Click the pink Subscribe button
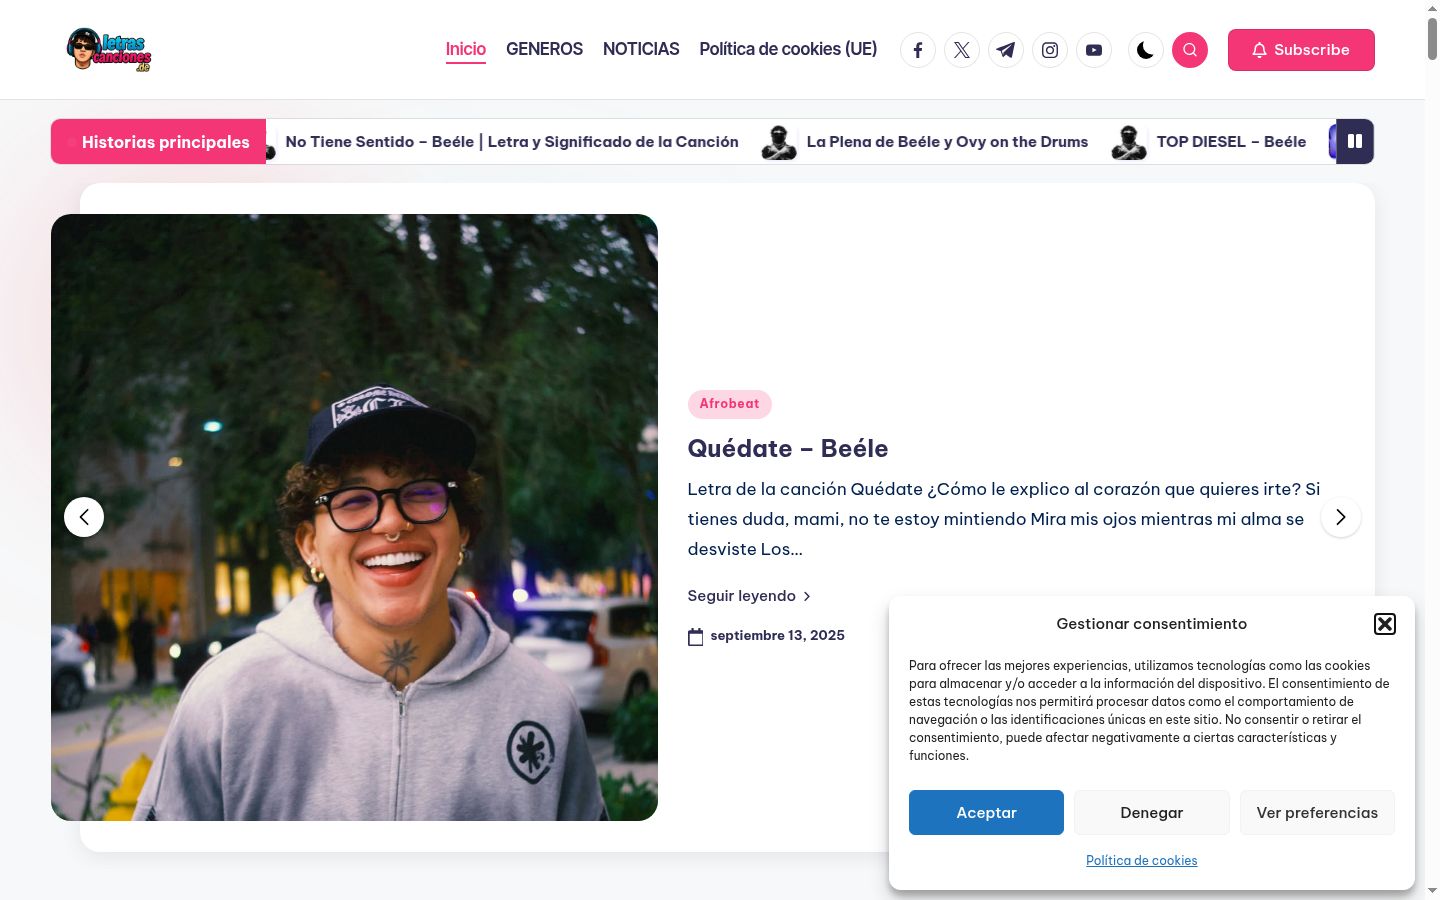1440x900 pixels. tap(1301, 50)
